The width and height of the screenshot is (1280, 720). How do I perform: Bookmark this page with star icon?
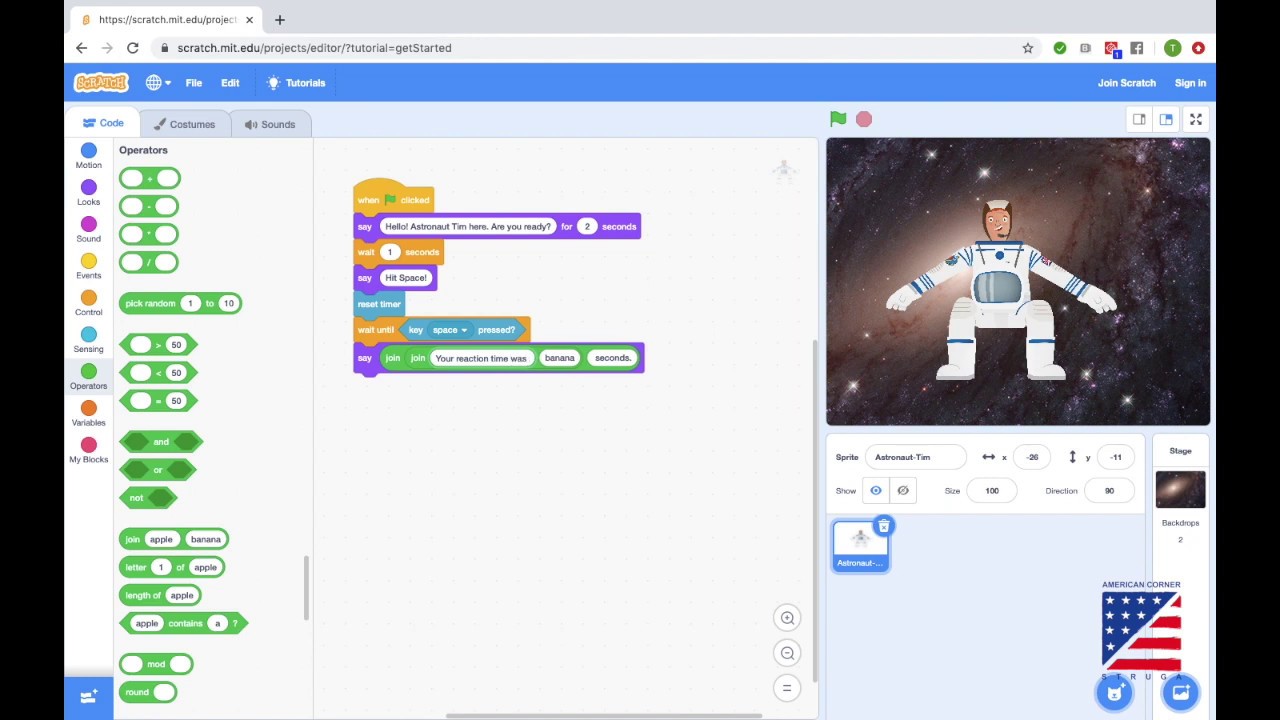point(1027,47)
